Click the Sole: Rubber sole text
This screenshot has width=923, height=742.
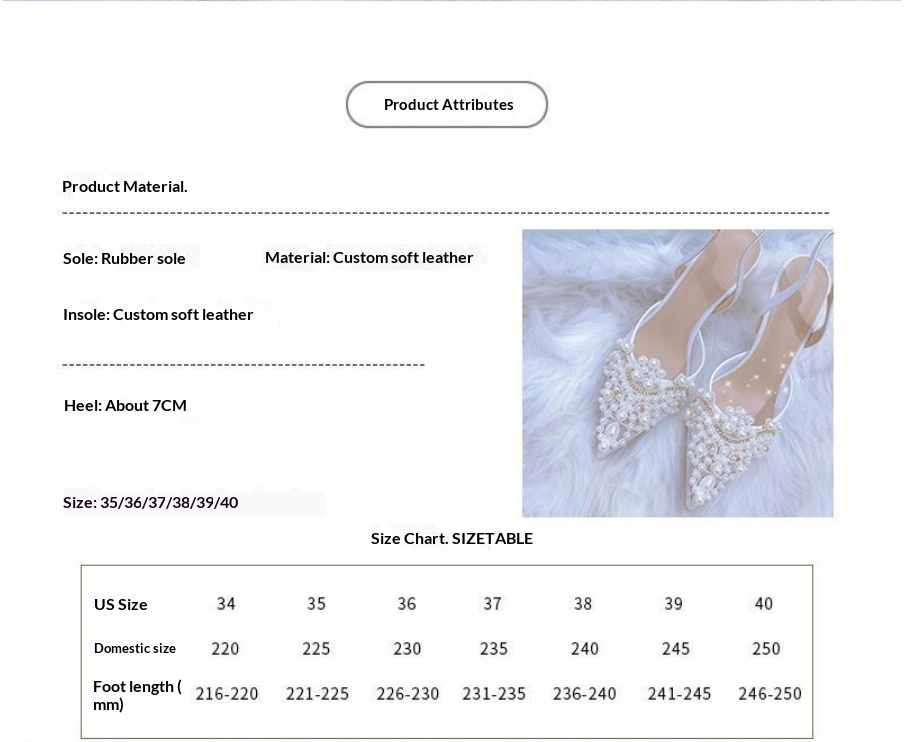[x=124, y=258]
